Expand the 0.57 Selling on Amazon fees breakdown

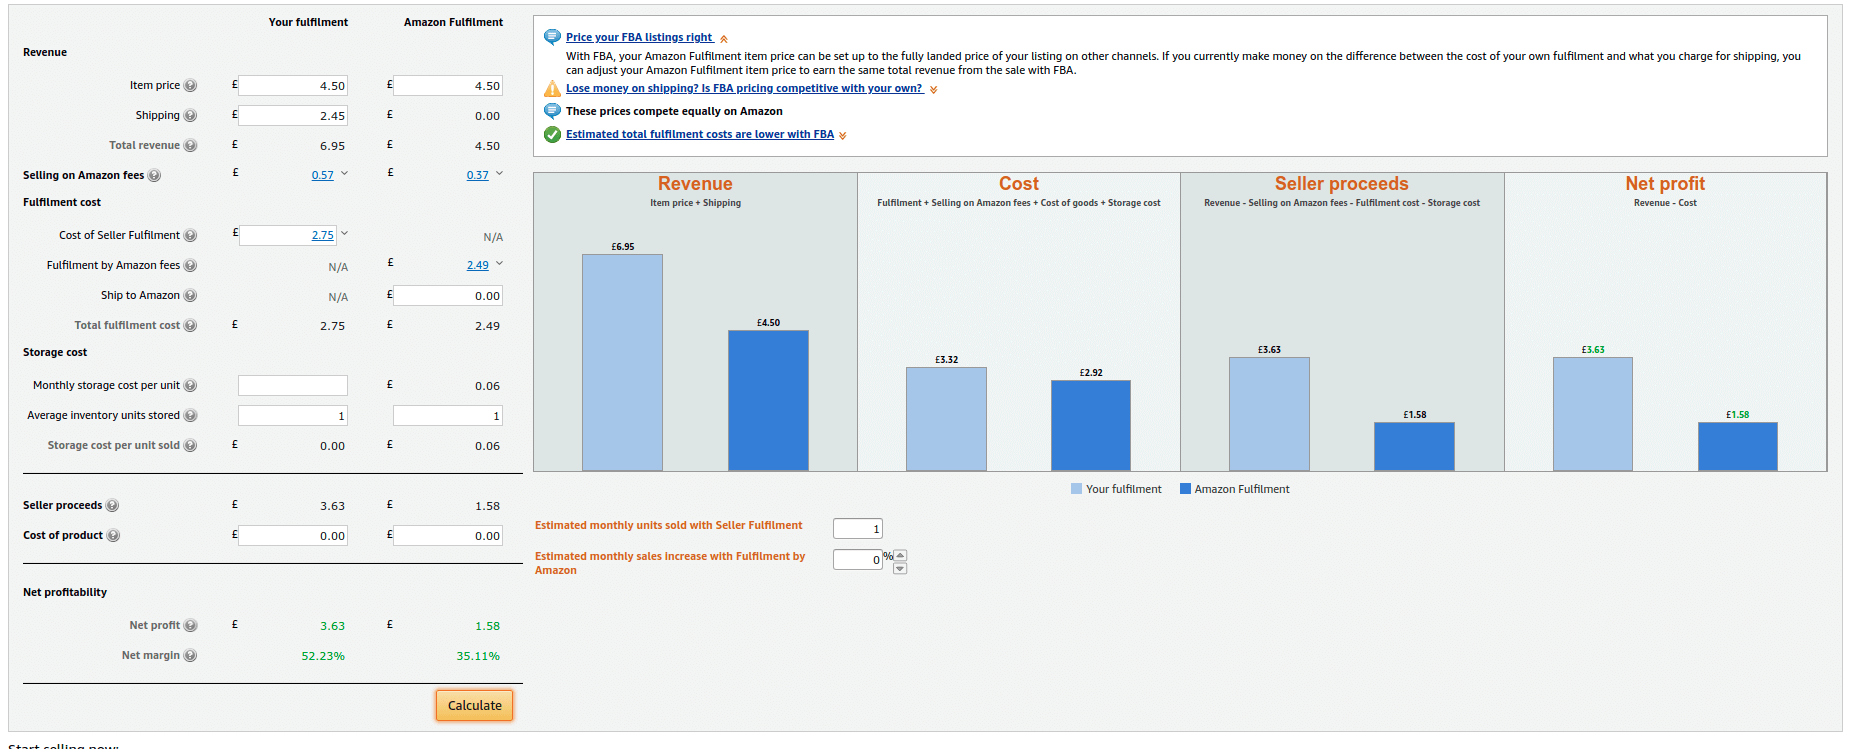[344, 174]
